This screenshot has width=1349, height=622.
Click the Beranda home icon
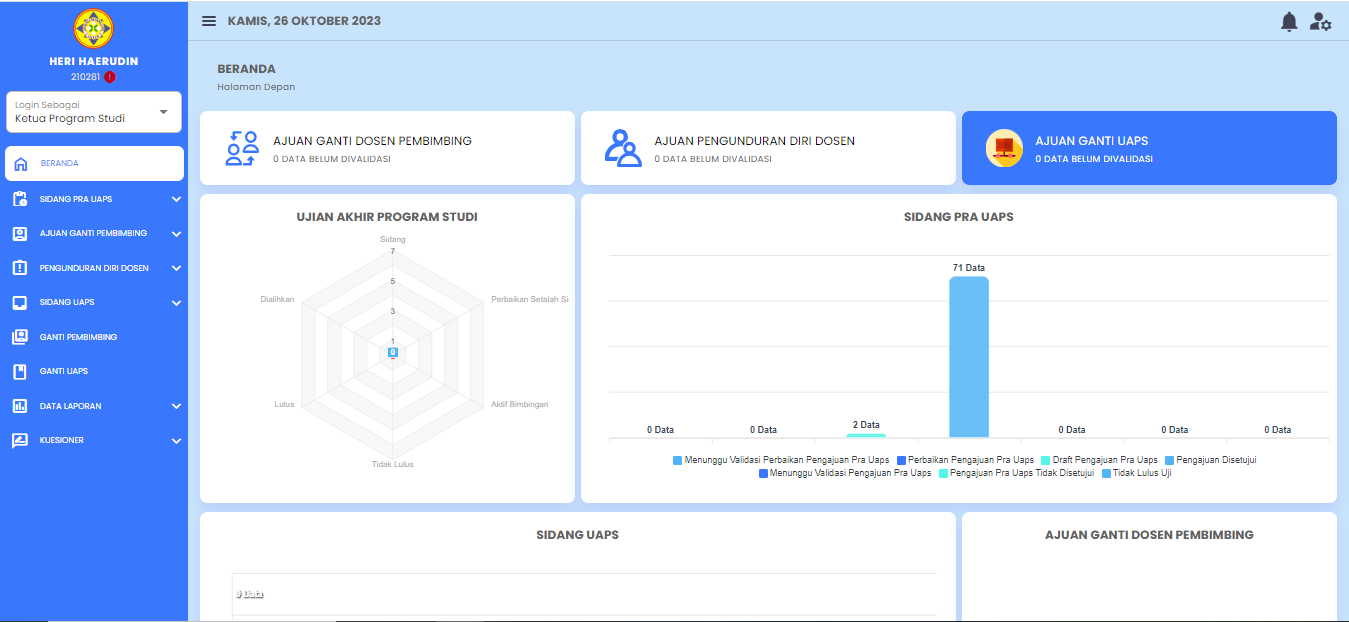(x=21, y=164)
